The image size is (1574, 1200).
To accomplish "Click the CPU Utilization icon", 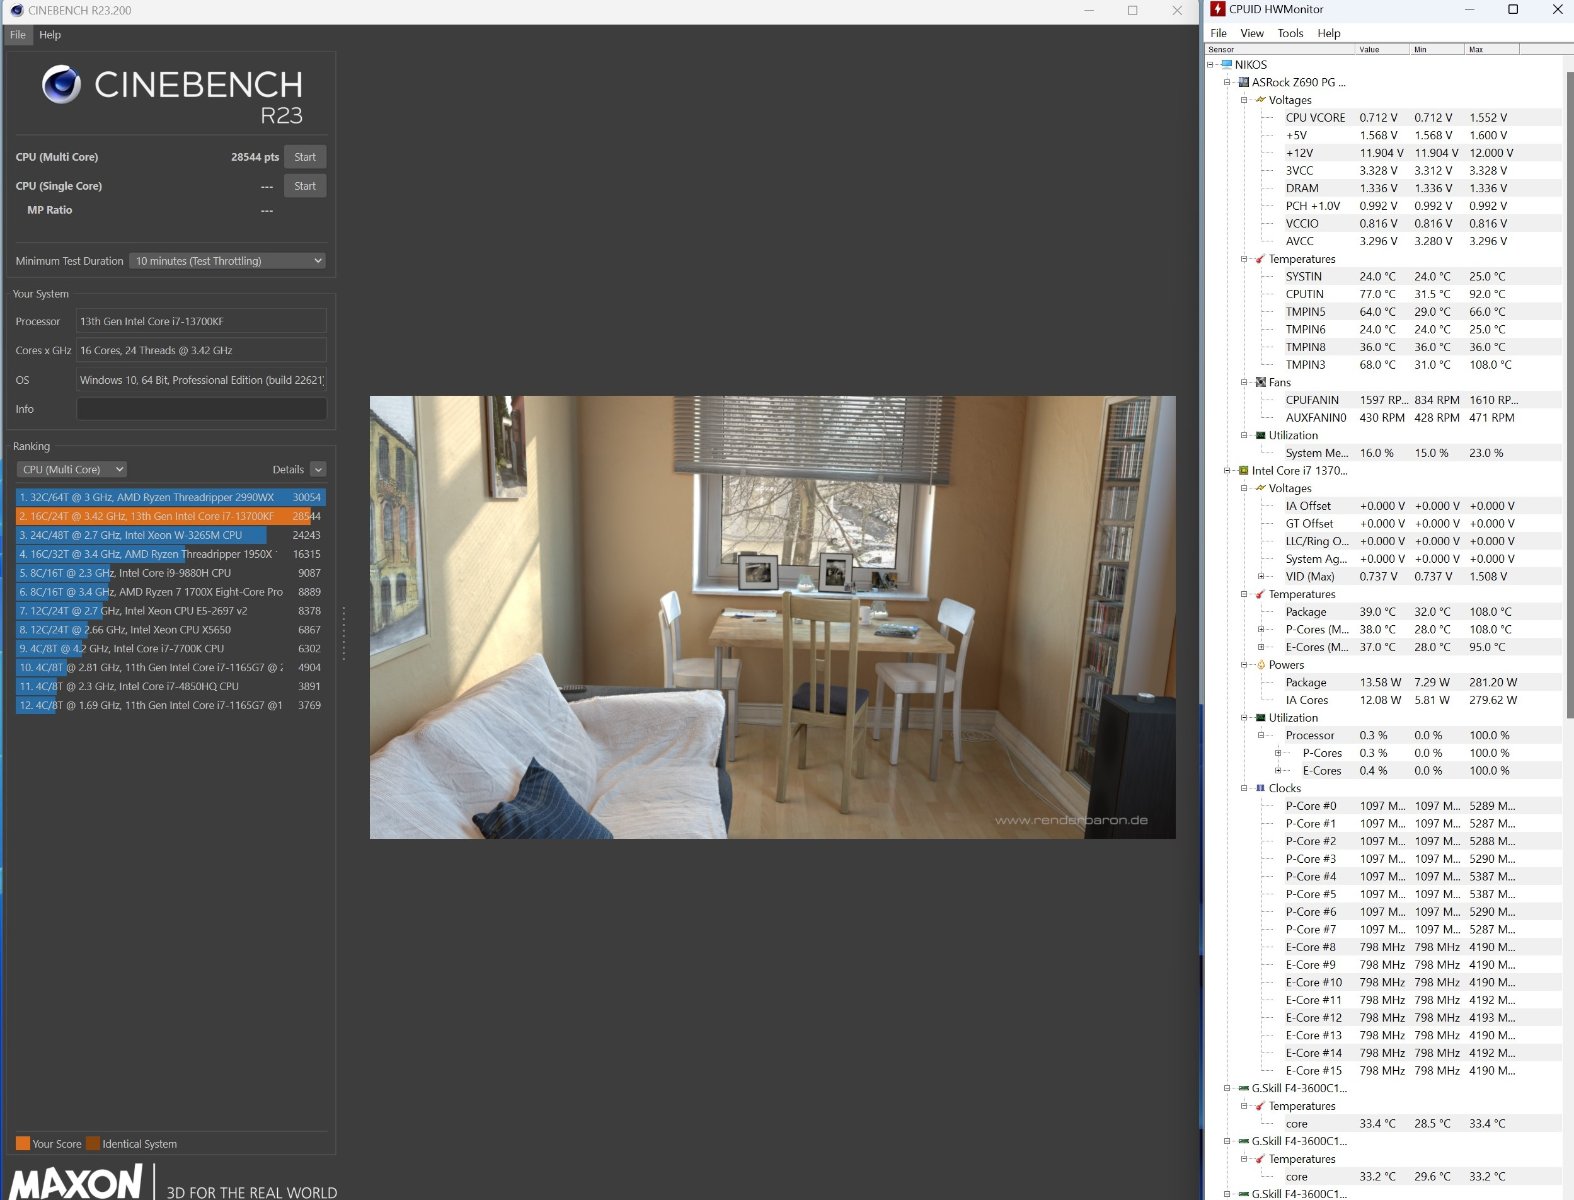I will tap(1260, 718).
